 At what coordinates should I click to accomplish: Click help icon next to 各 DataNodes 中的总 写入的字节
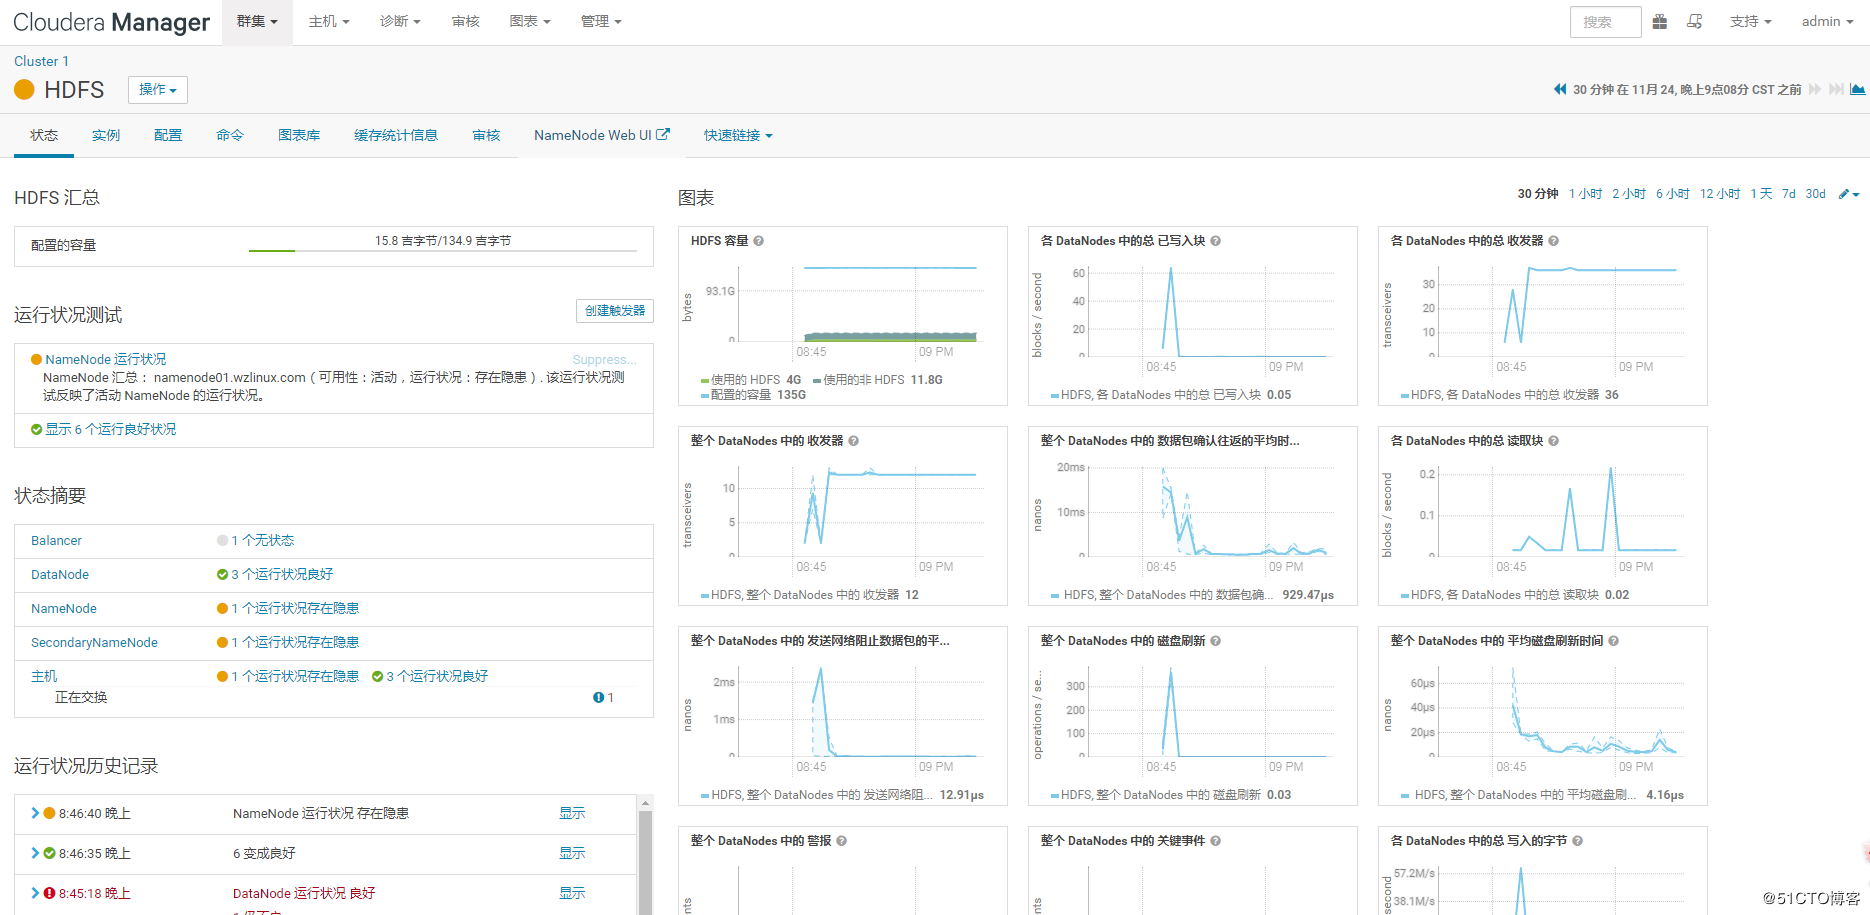1578,841
